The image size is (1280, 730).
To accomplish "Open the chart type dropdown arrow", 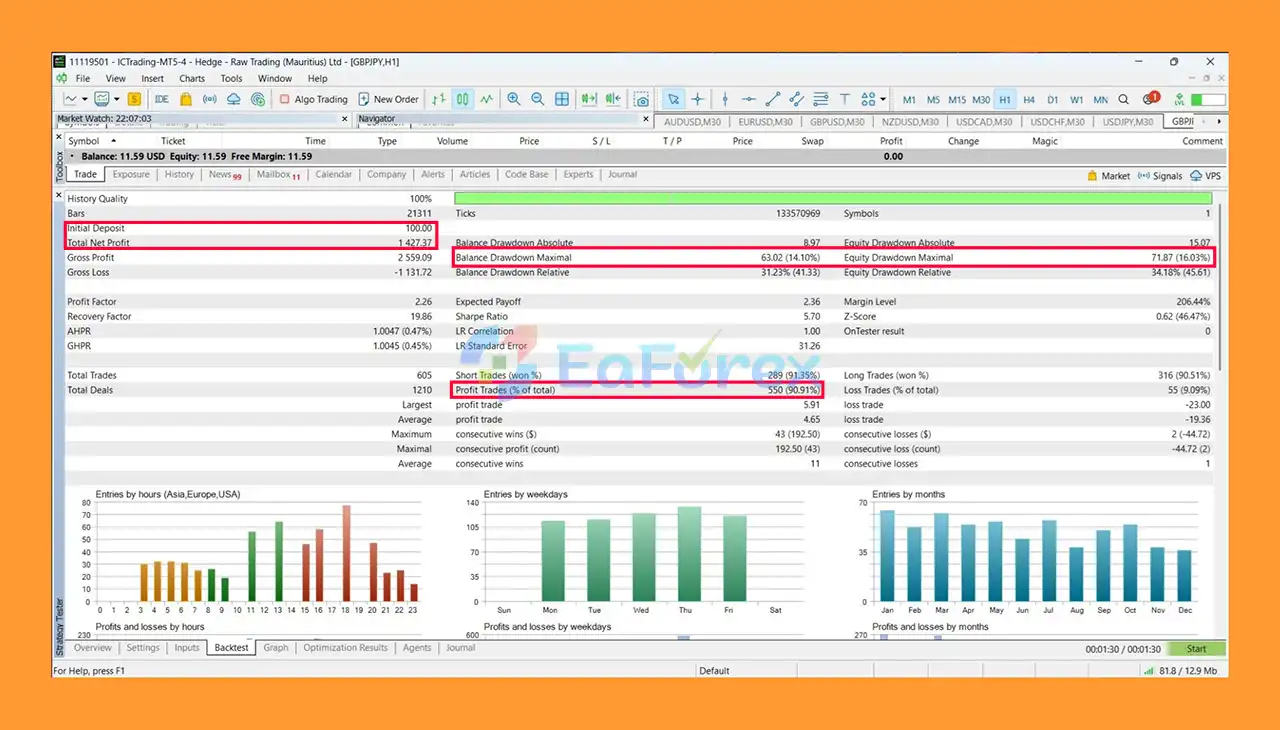I will click(x=86, y=99).
